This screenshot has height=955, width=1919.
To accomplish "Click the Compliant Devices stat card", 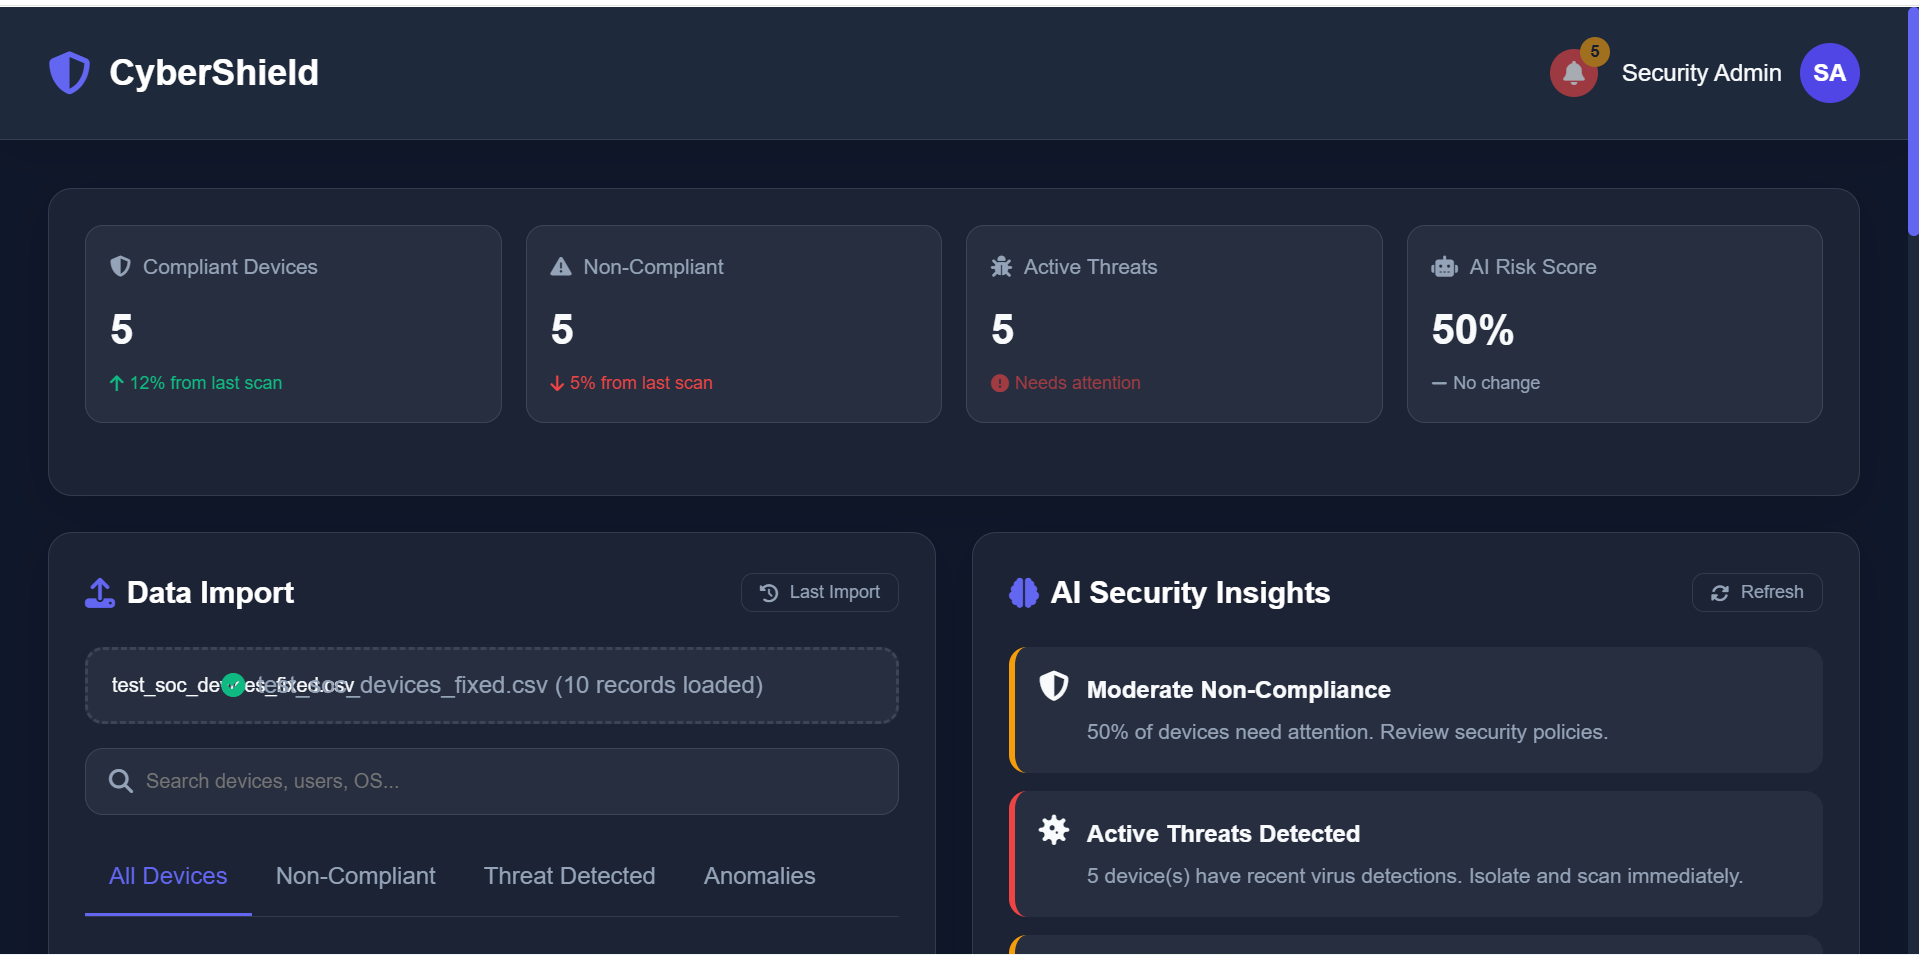I will coord(293,324).
